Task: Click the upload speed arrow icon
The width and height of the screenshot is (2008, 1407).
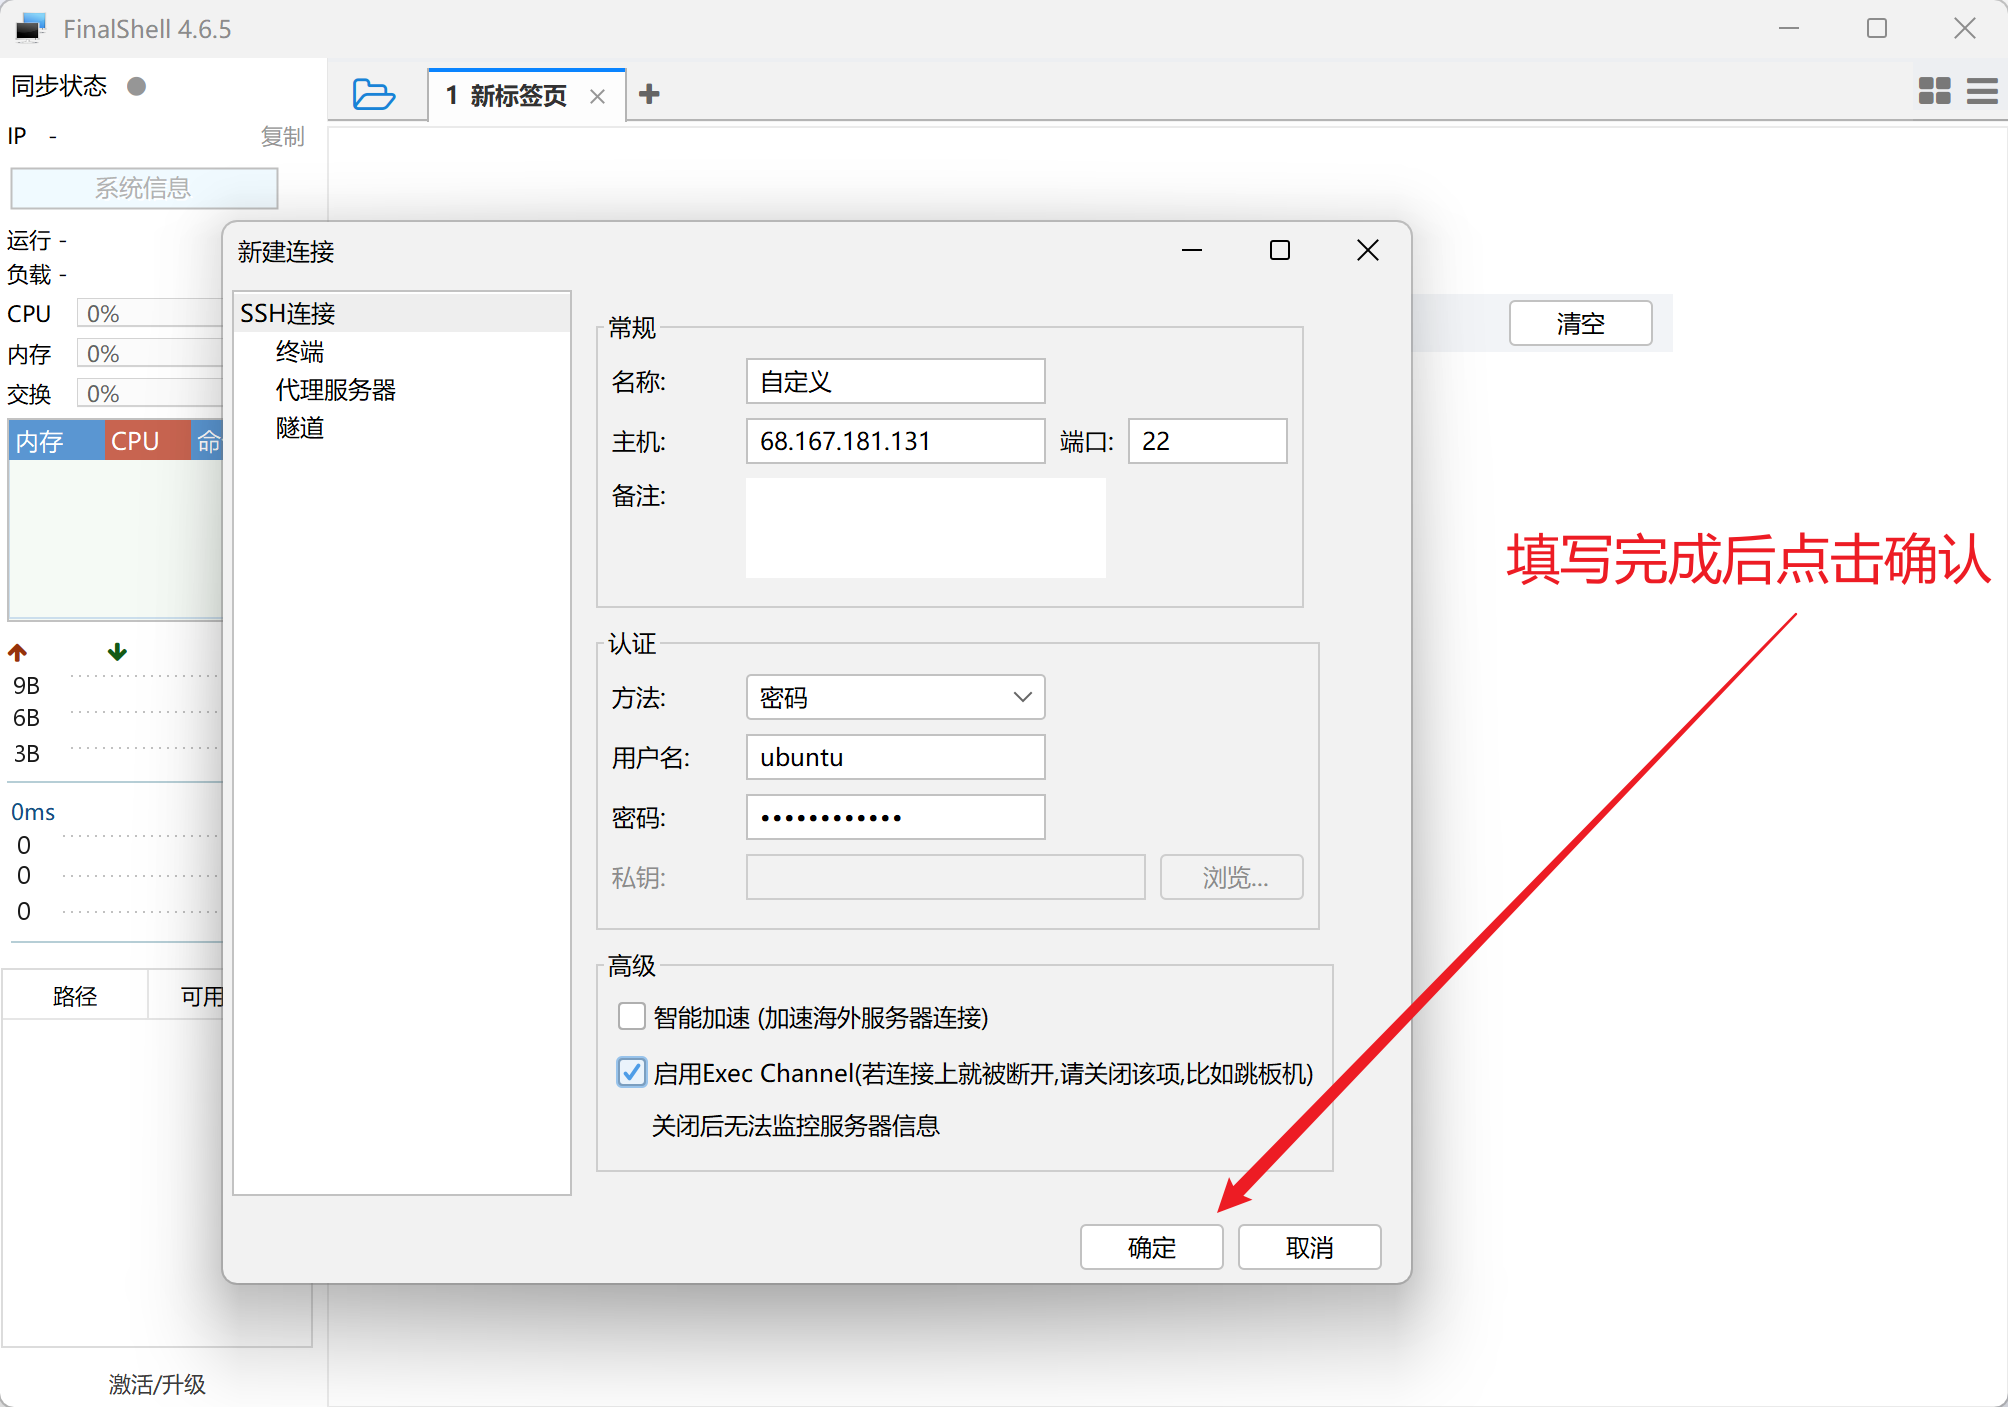Action: 18,653
